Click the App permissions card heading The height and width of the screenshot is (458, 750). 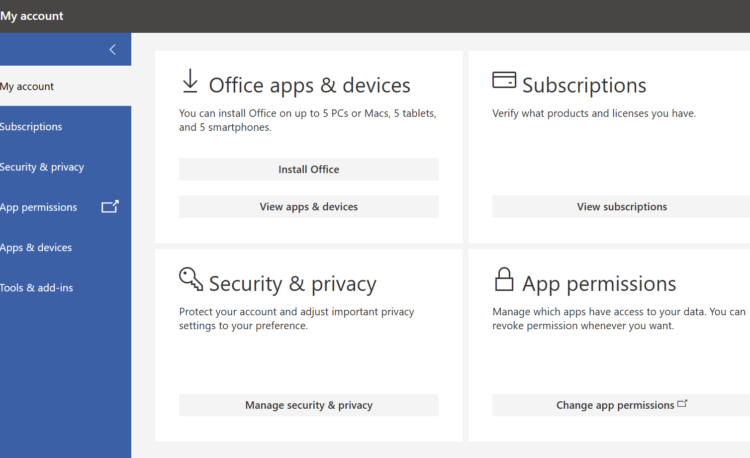point(599,284)
